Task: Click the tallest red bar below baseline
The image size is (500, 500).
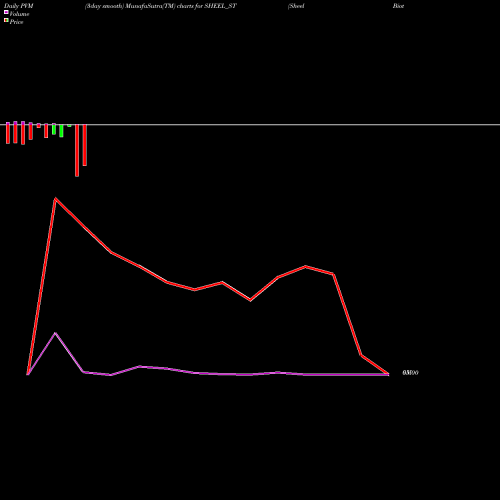Action: click(x=77, y=150)
